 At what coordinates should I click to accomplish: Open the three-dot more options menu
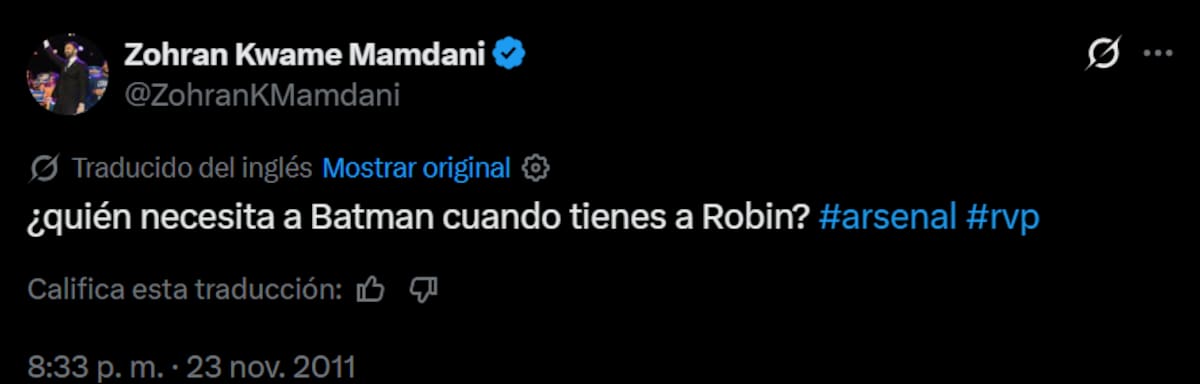point(1157,55)
